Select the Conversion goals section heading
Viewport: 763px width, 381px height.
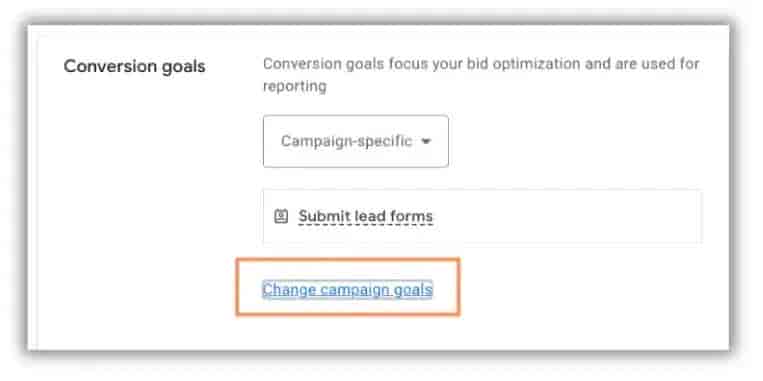(134, 67)
